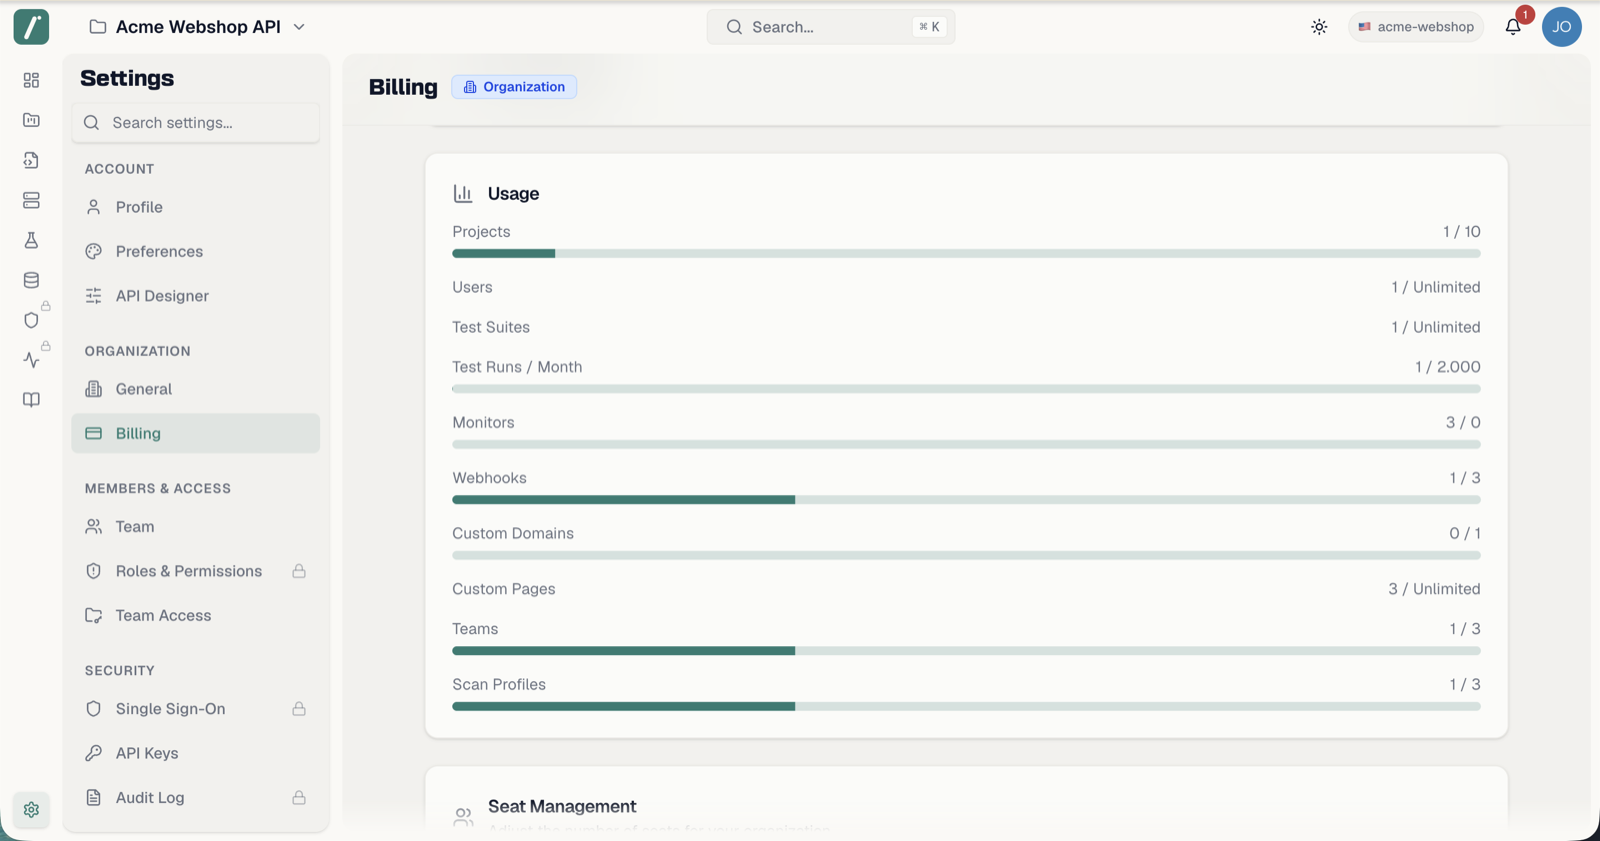Click the Organization badge next to Billing
This screenshot has height=841, width=1600.
point(514,87)
